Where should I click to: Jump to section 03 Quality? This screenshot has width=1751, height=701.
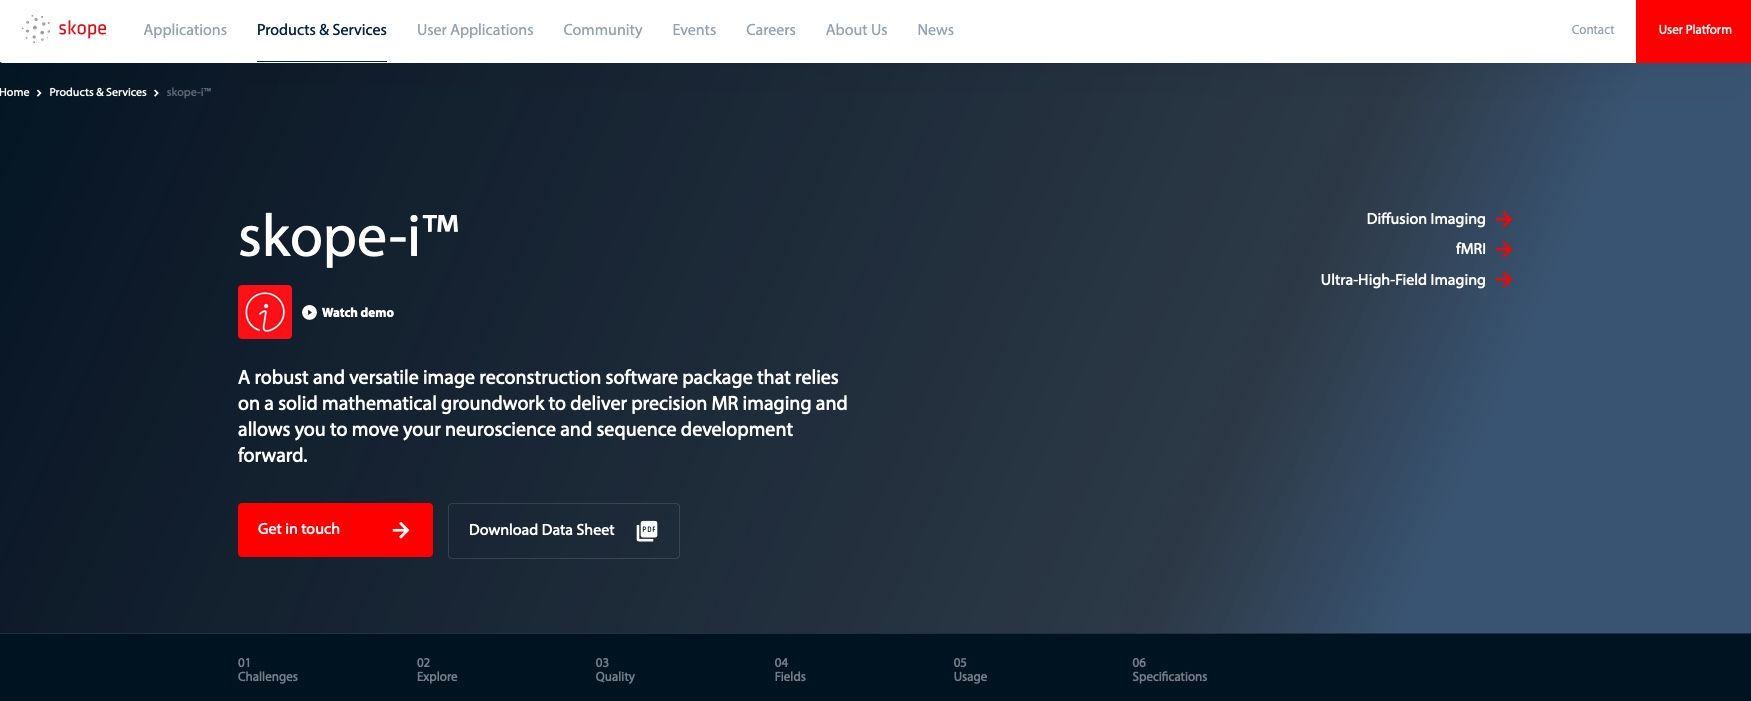coord(615,670)
